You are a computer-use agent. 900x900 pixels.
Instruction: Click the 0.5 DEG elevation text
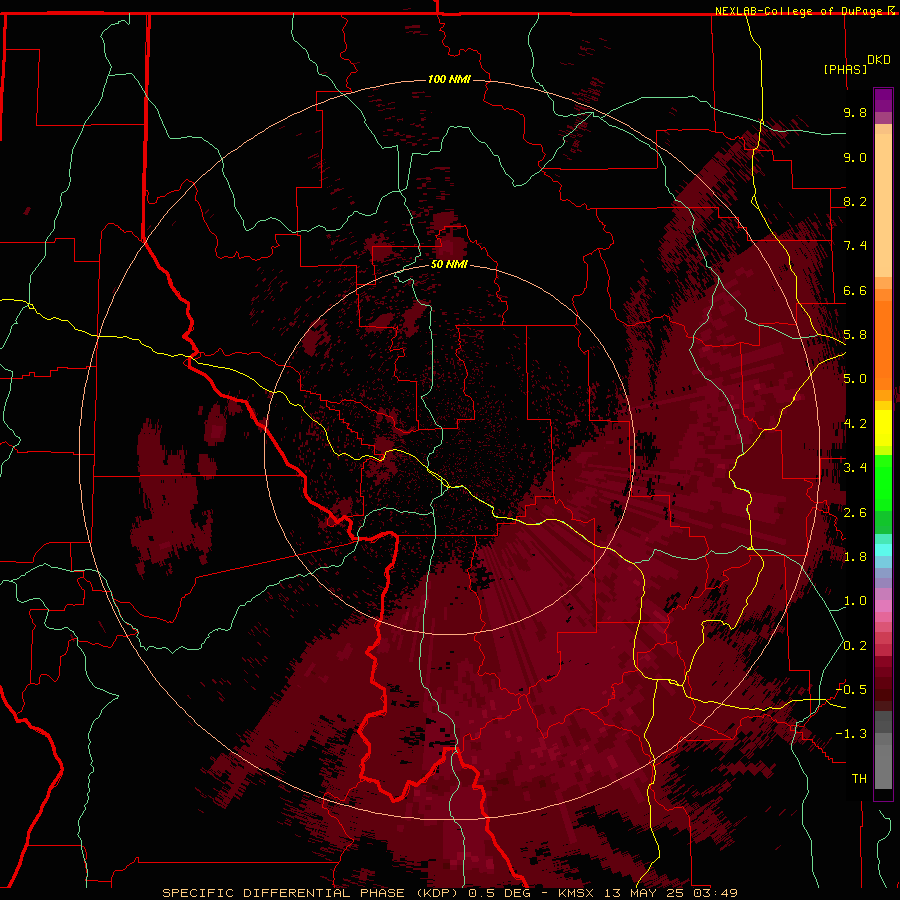(499, 893)
